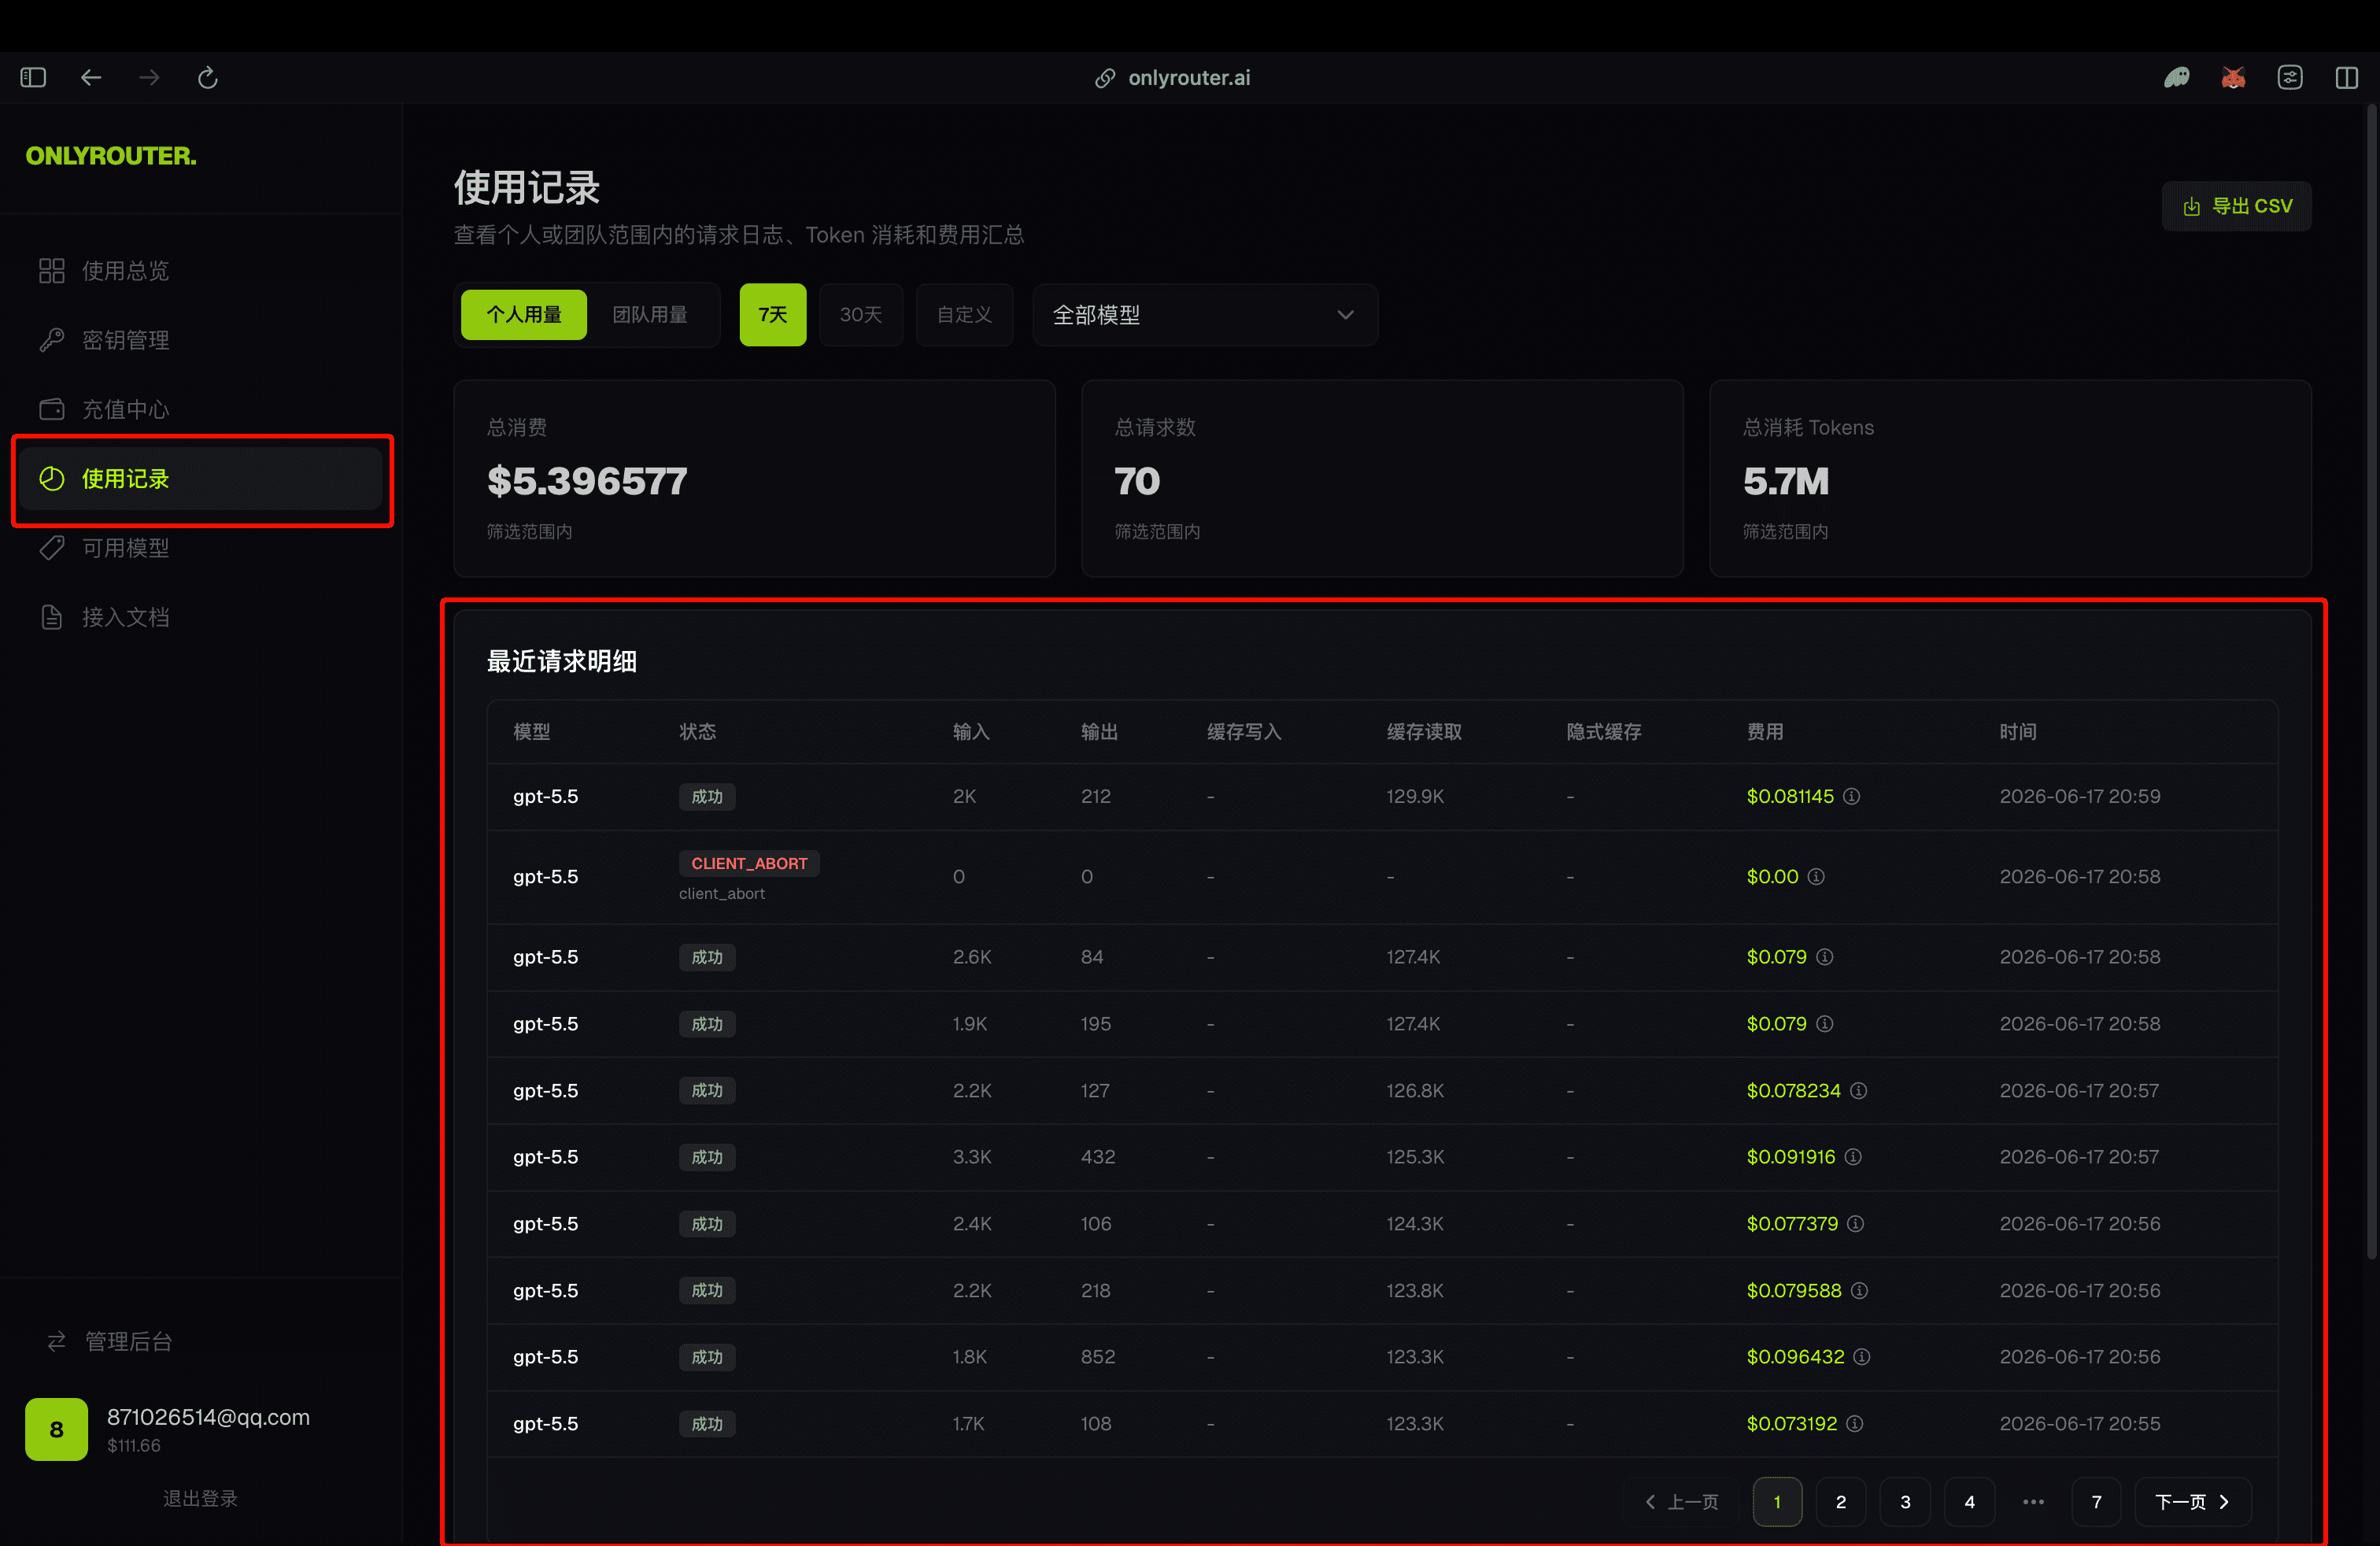Click the pagination ellipsis
This screenshot has height=1546, width=2380.
[2033, 1501]
